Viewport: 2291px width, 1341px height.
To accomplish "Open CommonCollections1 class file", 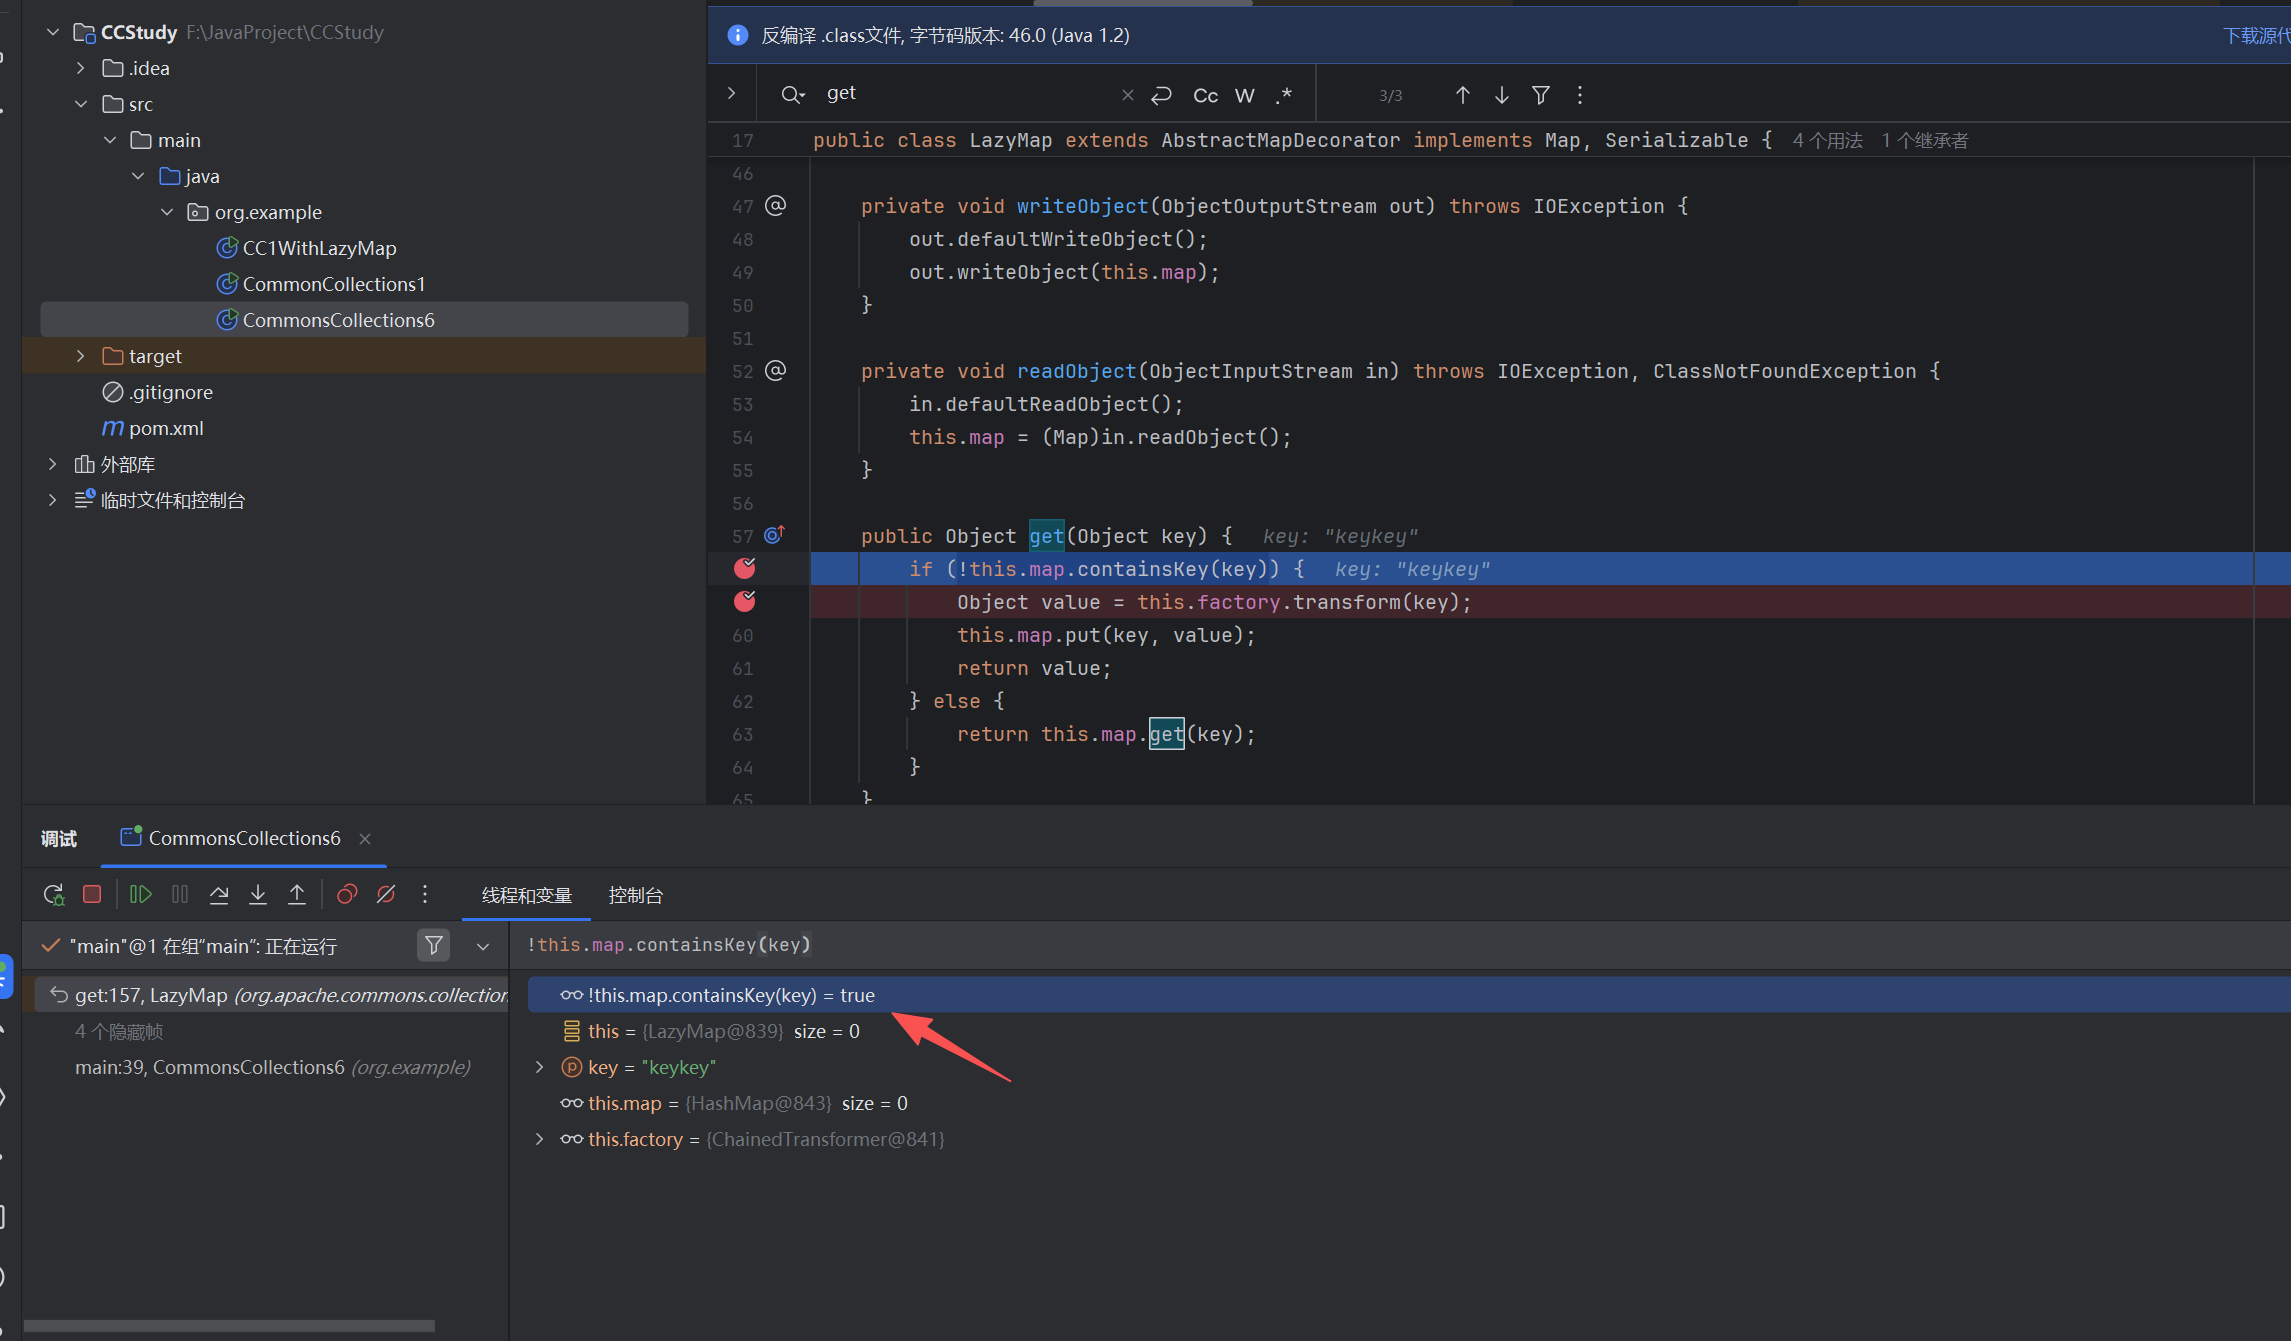I will (x=333, y=284).
